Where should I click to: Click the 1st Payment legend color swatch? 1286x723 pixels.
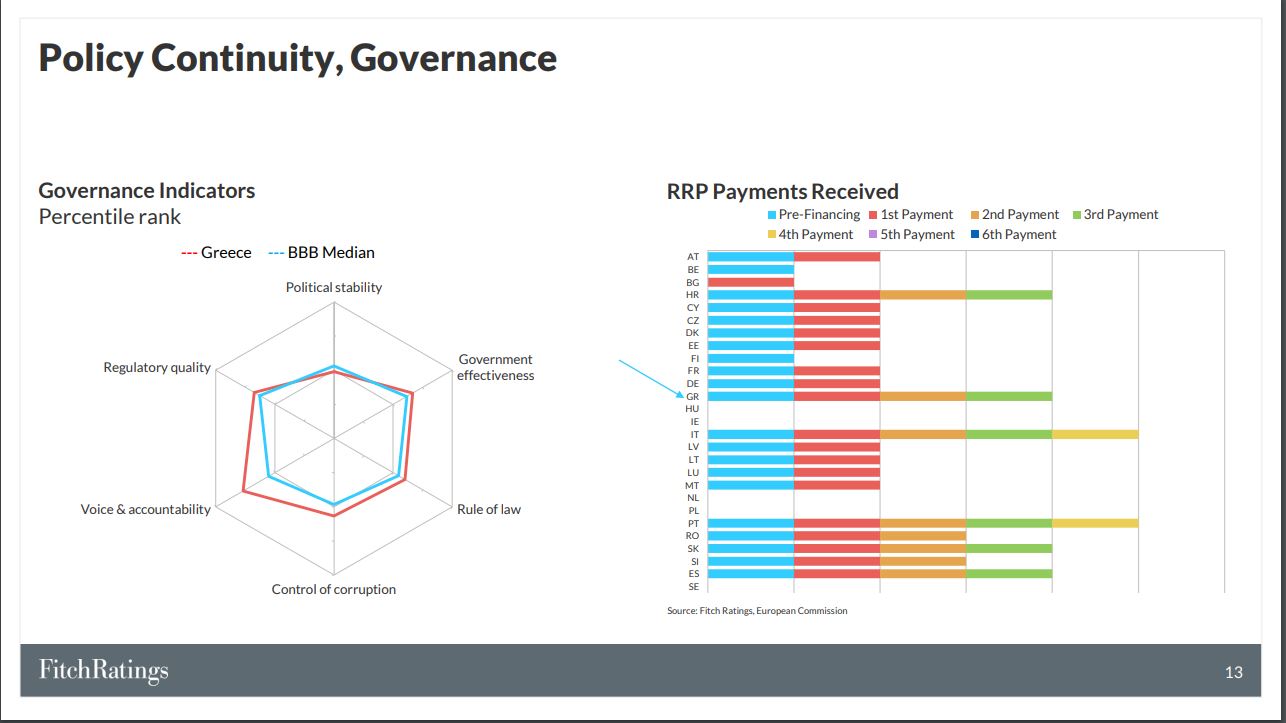click(873, 215)
